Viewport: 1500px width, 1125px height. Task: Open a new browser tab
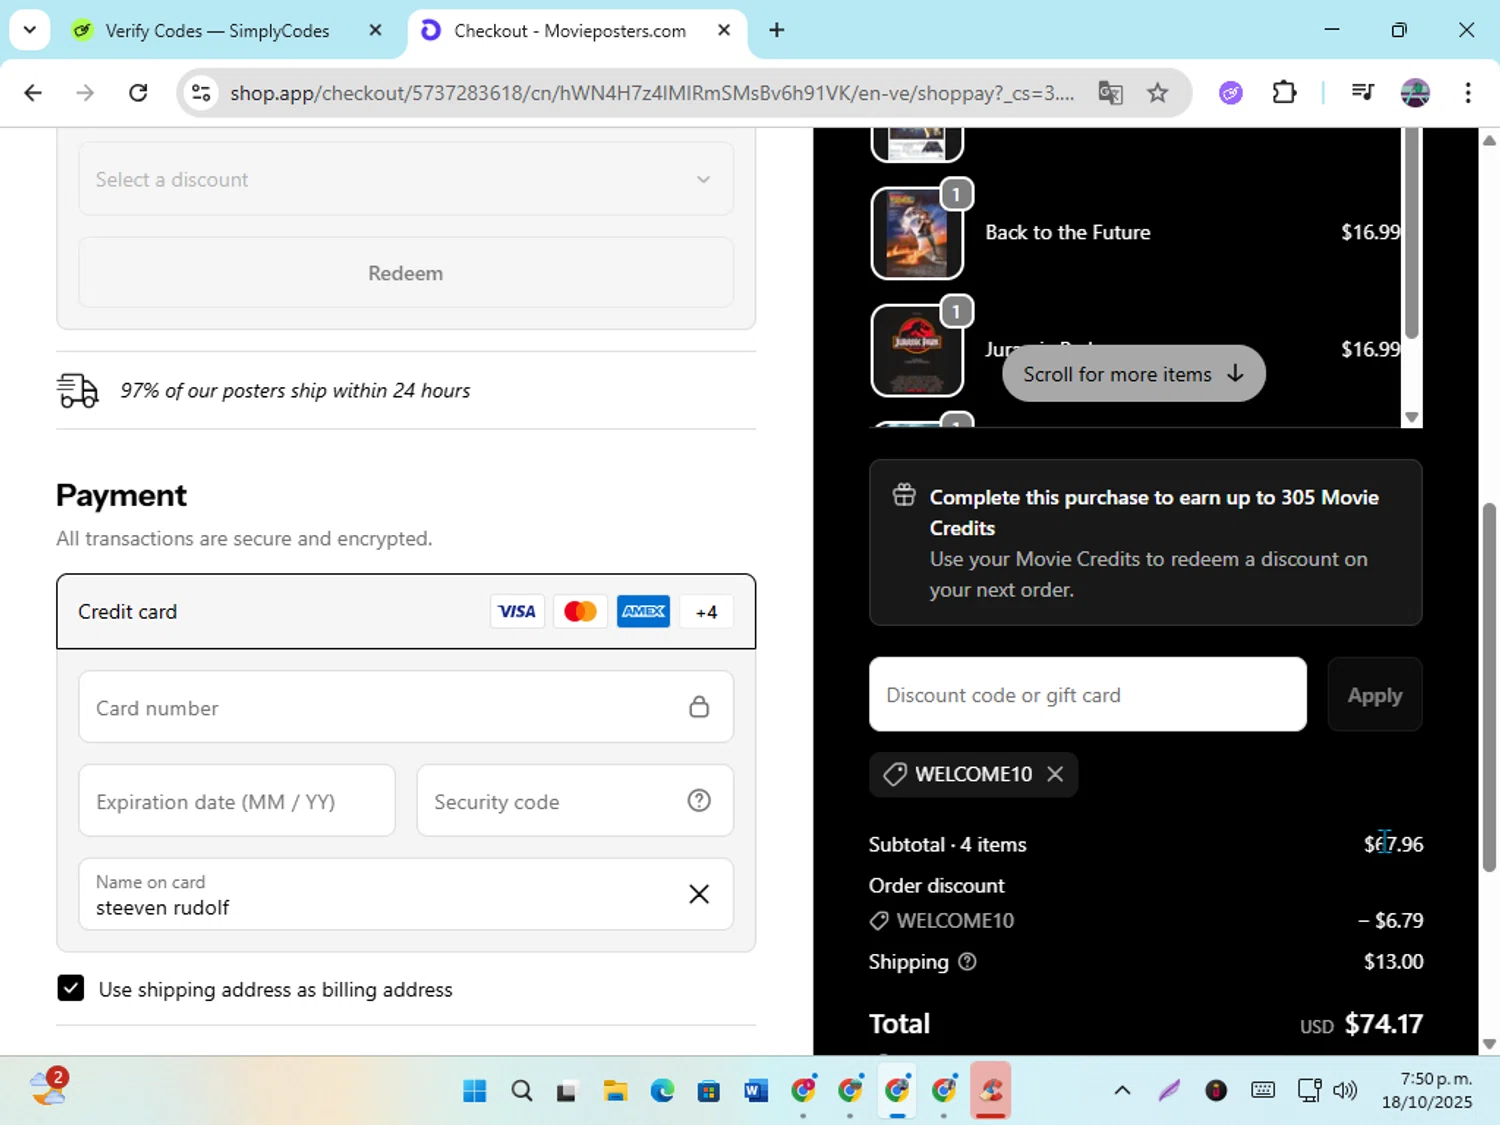(x=777, y=30)
